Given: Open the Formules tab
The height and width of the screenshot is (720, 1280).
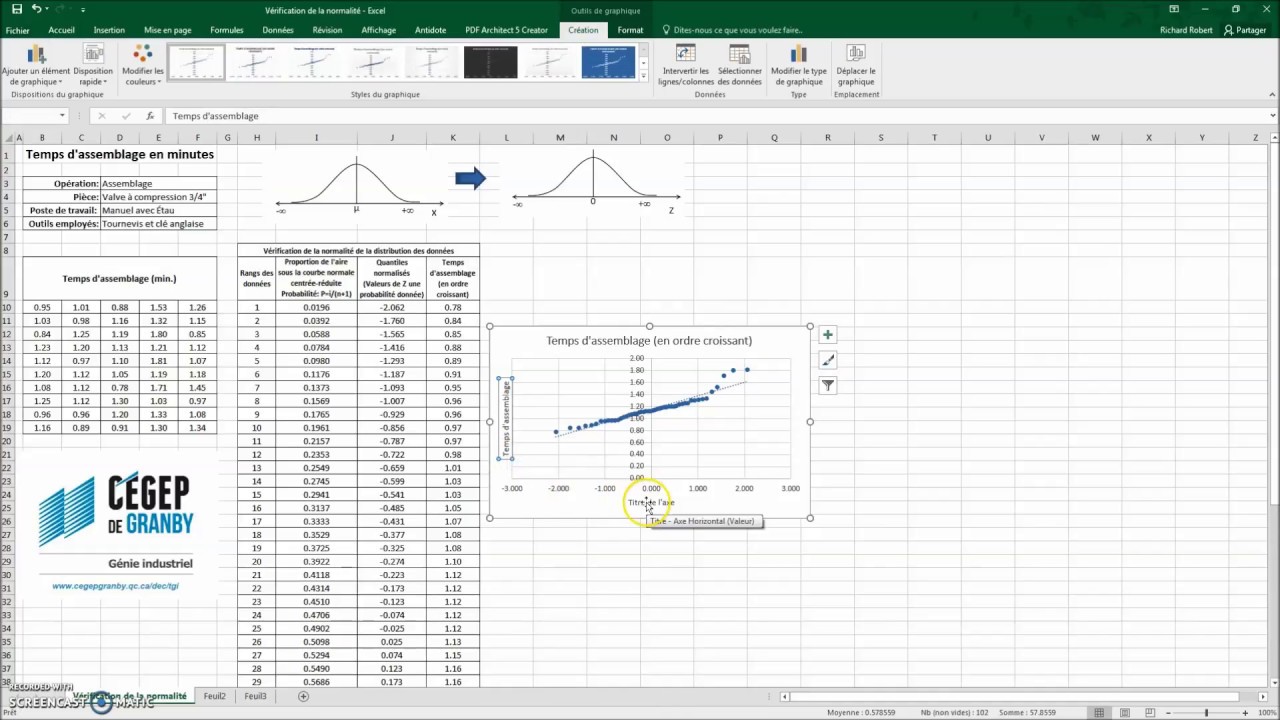Looking at the screenshot, I should 227,30.
